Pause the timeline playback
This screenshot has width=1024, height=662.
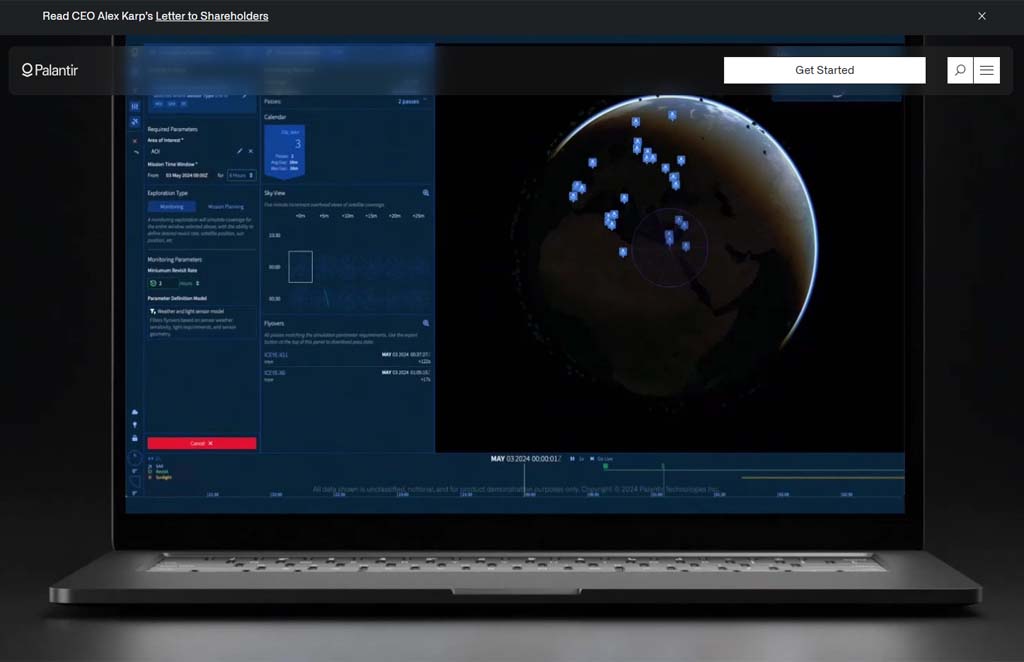point(571,458)
